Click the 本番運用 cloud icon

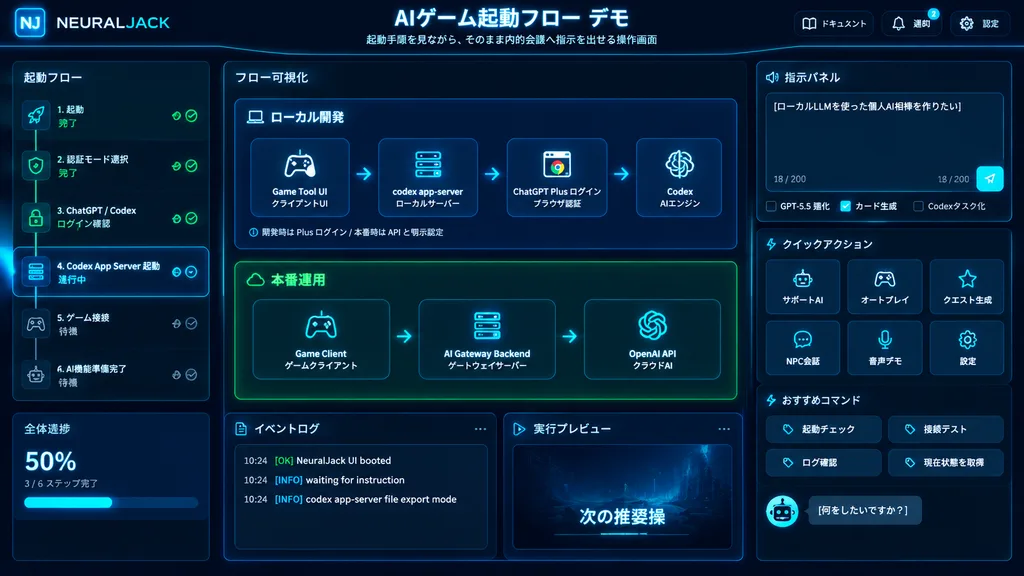[255, 280]
